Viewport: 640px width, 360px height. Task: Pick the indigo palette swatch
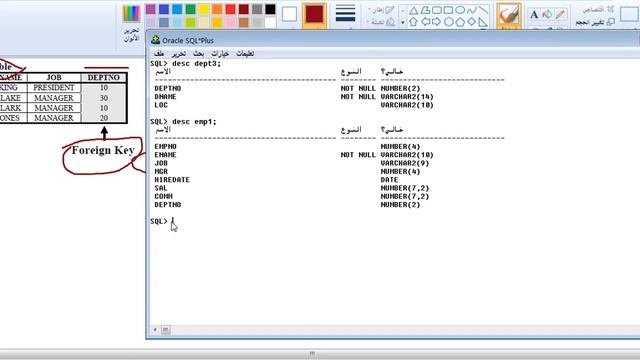tap(164, 9)
